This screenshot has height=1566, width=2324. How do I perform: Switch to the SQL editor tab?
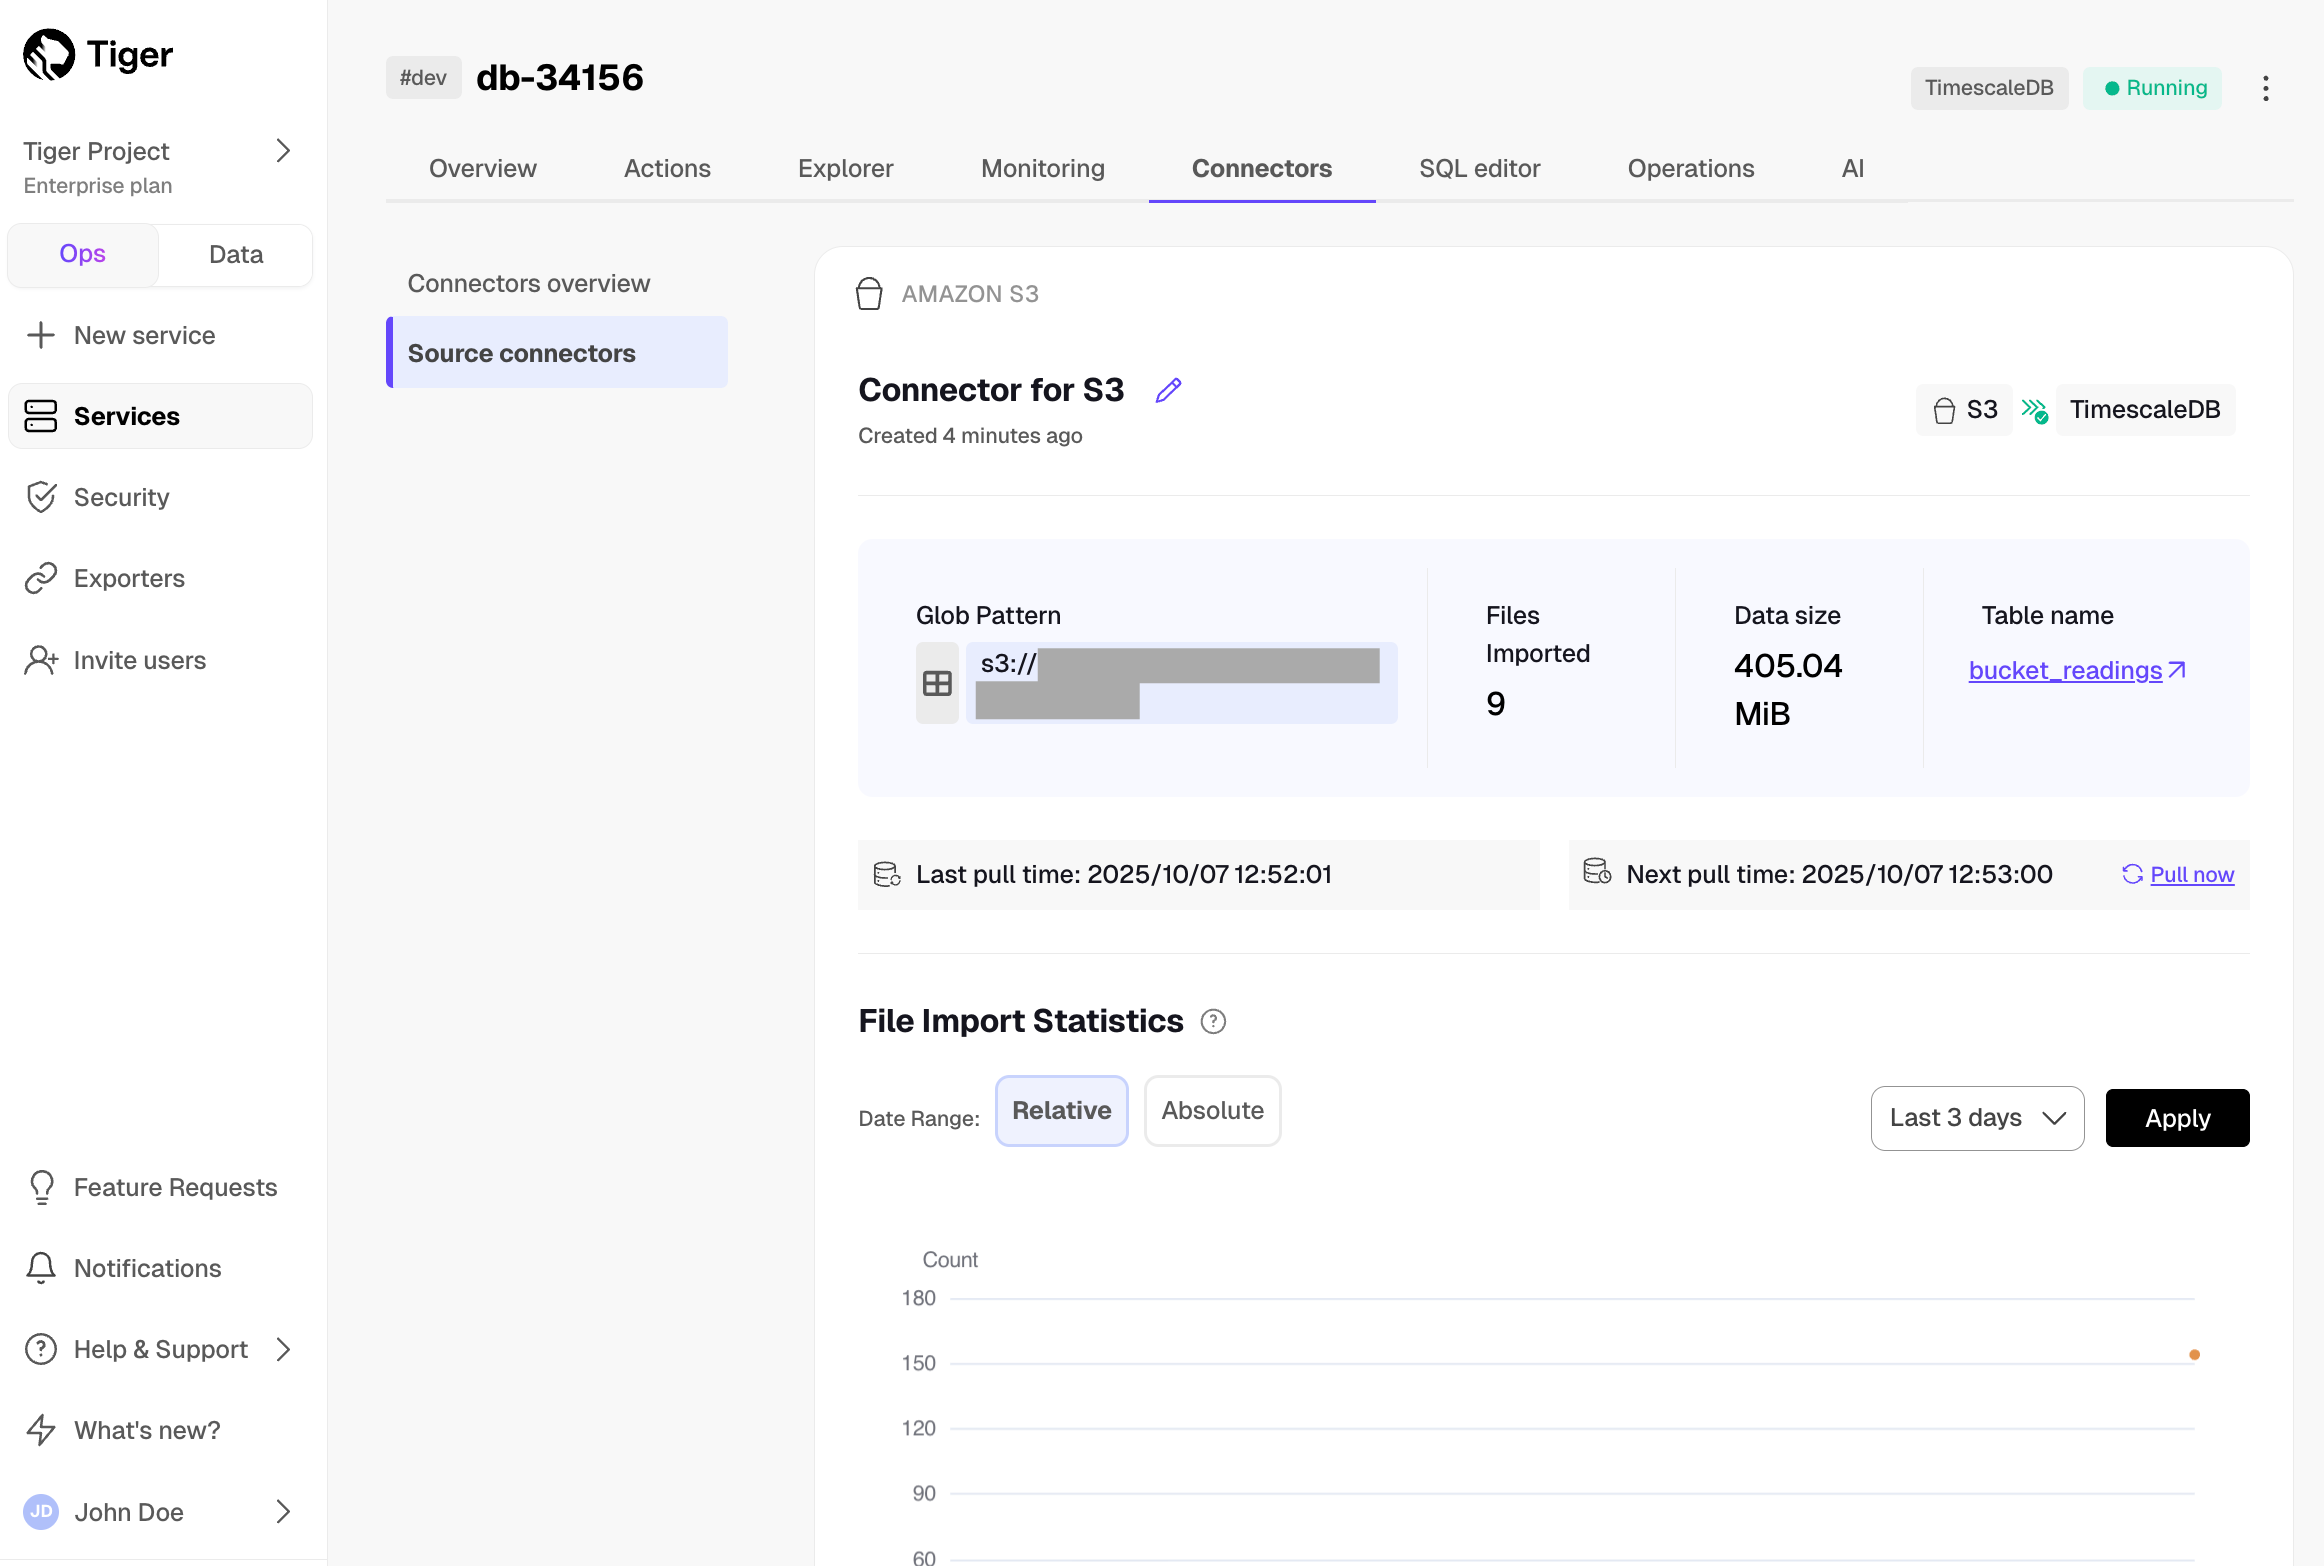click(x=1479, y=168)
